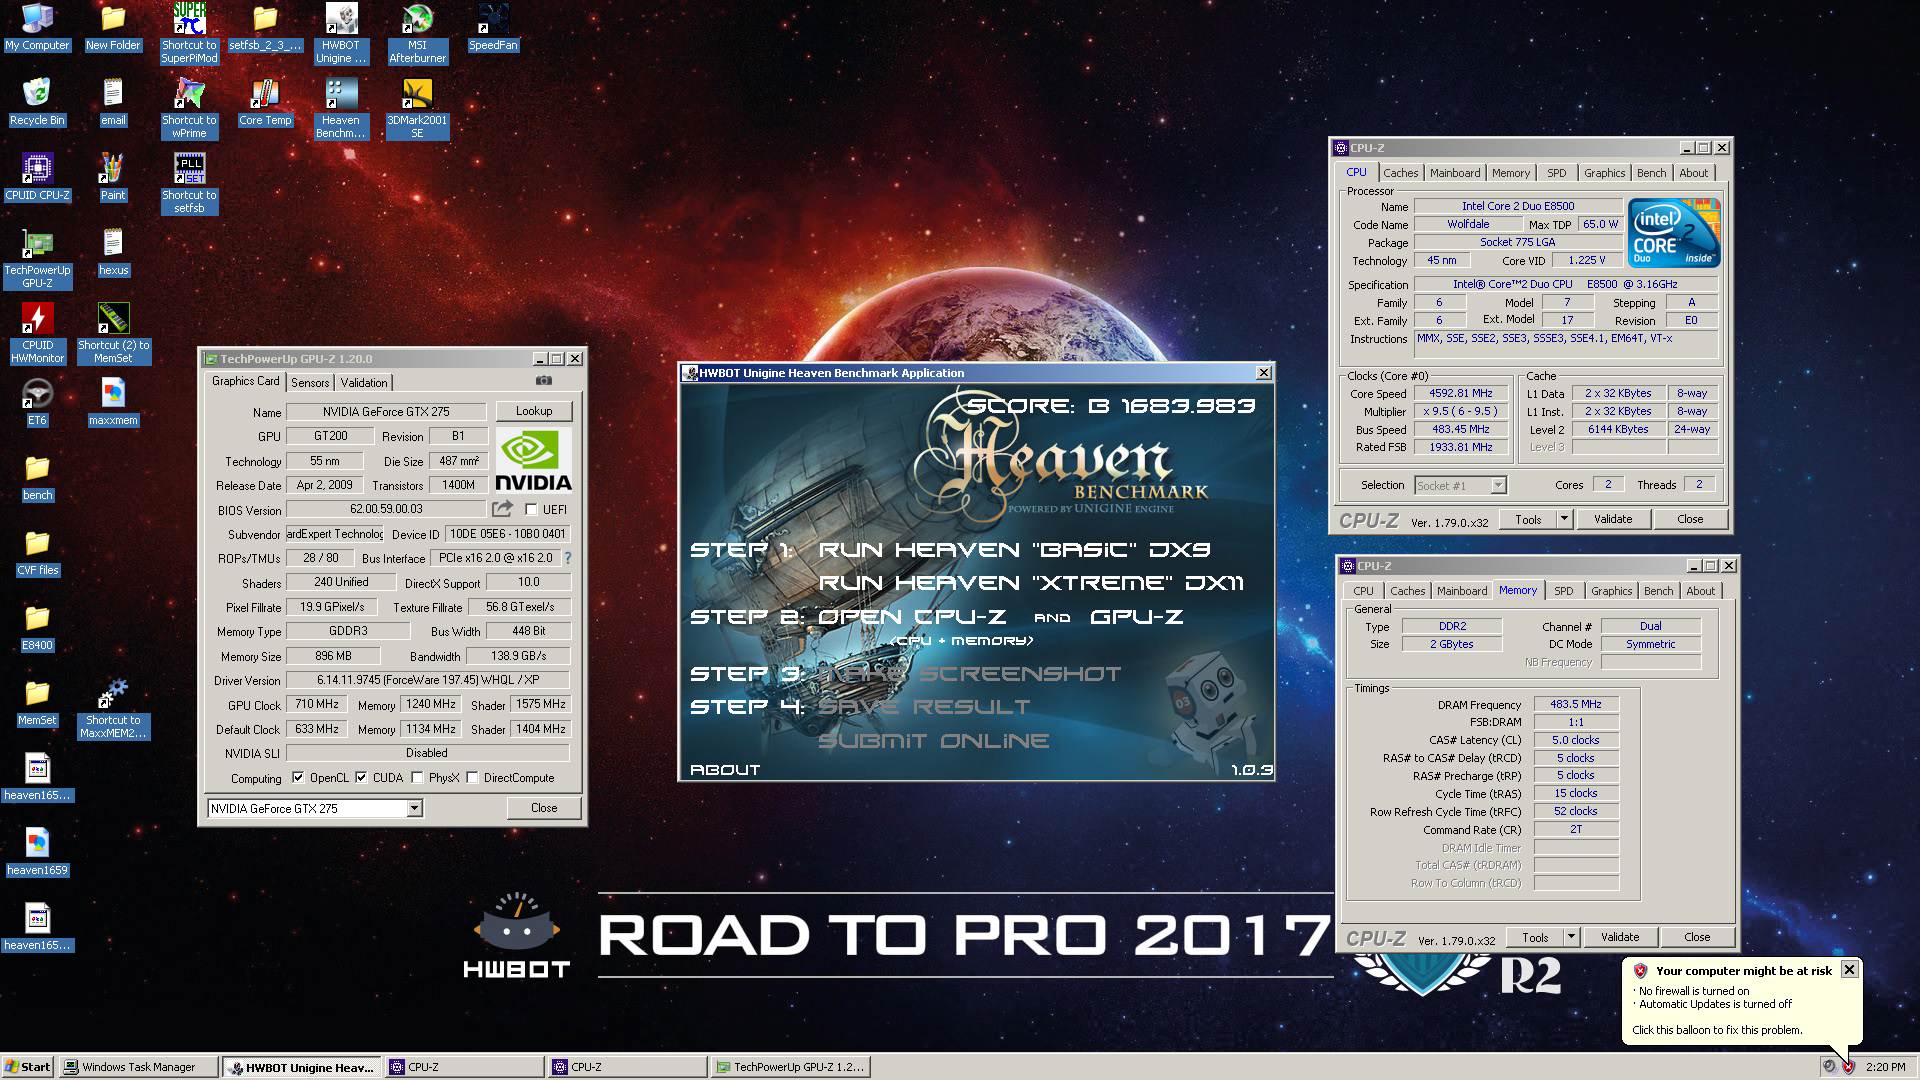This screenshot has width=1920, height=1080.
Task: Open Tools dropdown arrow in CPU-Z Memory window
Action: [x=1571, y=937]
